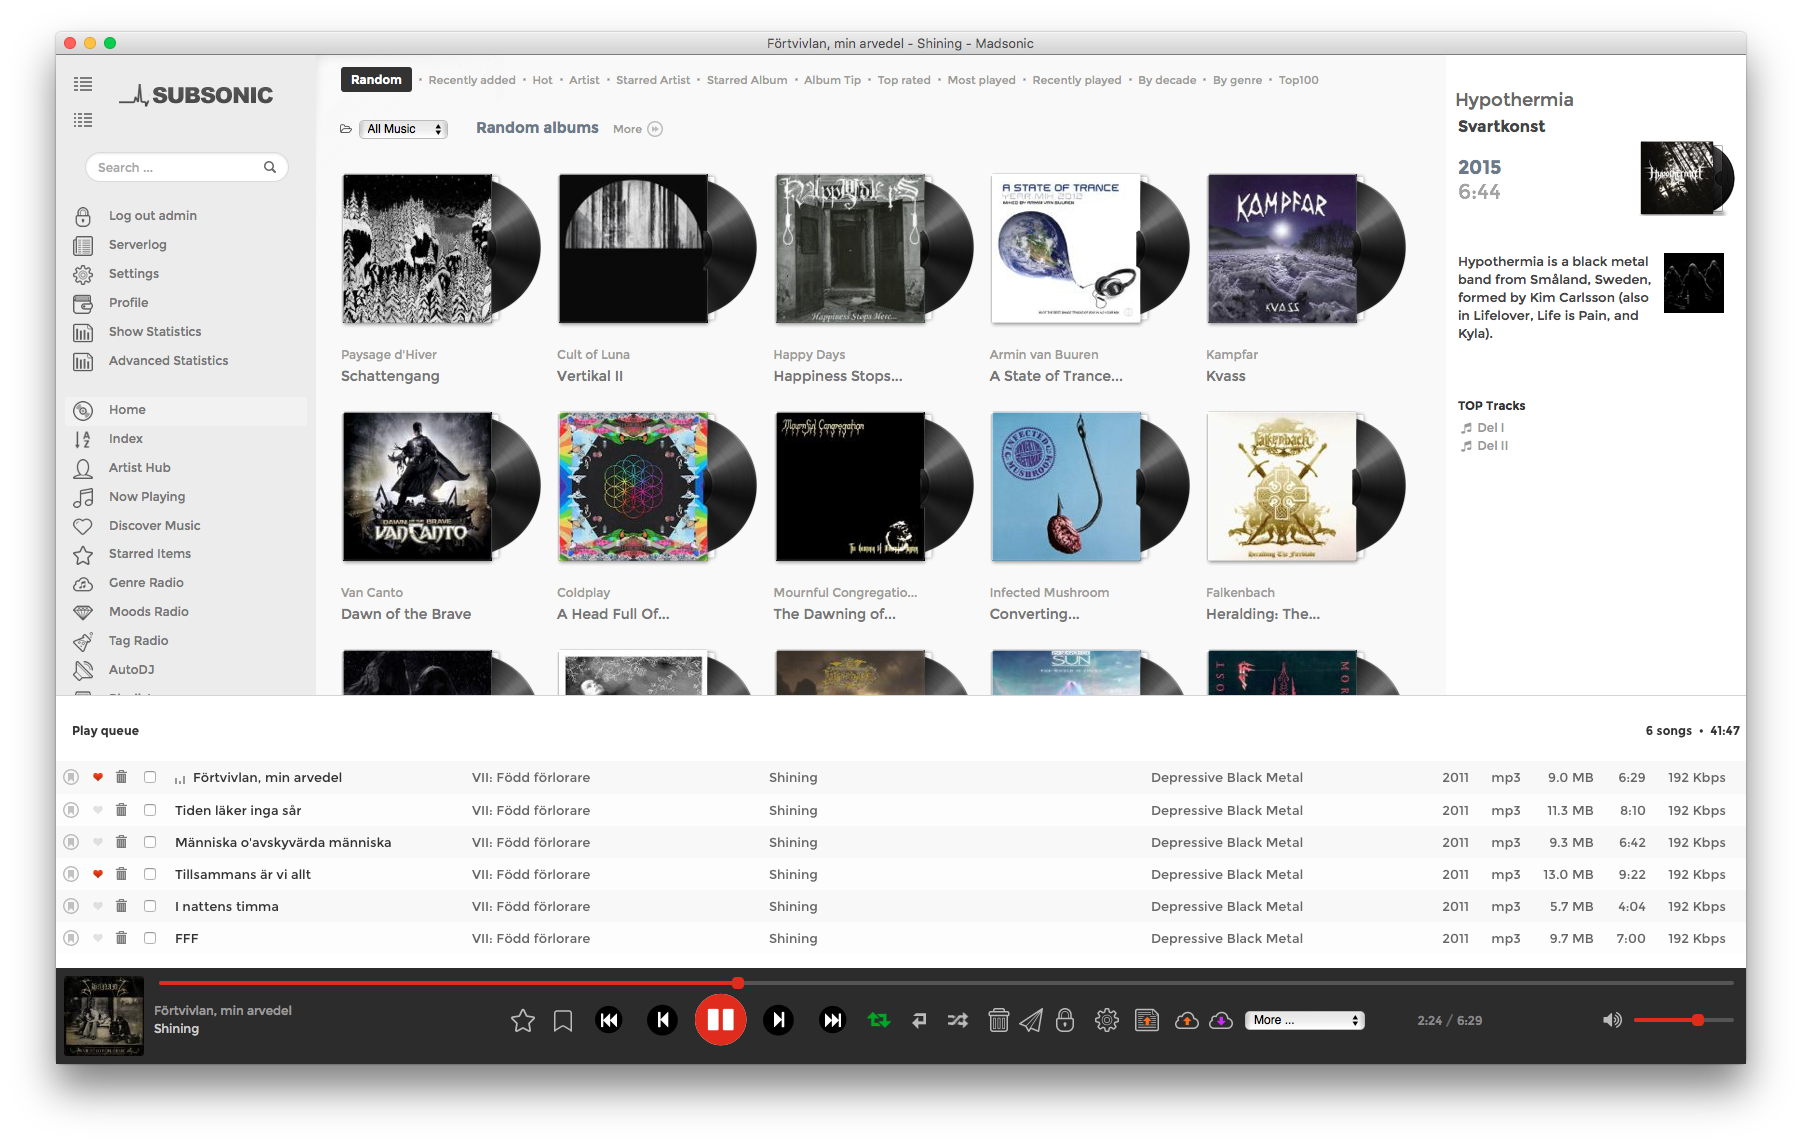Click the AutoDJ icon in sidebar

83,670
